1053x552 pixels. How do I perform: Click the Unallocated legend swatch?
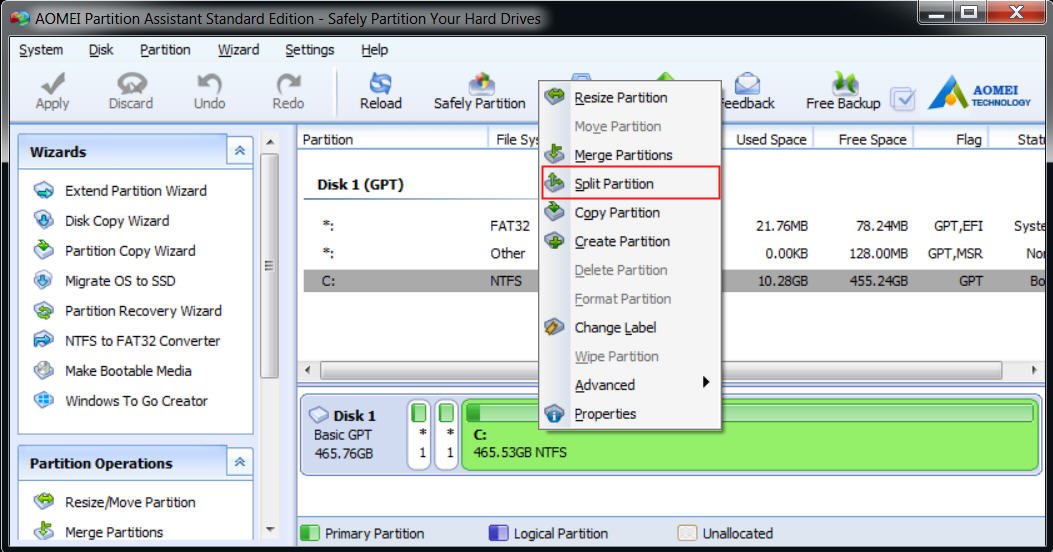[687, 533]
